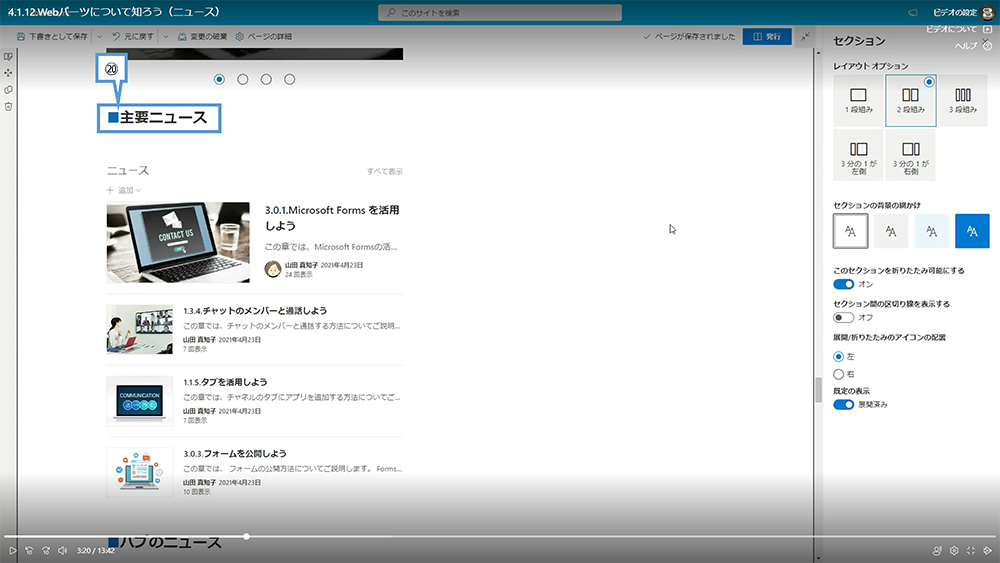Image resolution: width=1000 pixels, height=563 pixels.
Task: Expand dropdown arrow next to 元に戻す
Action: [166, 36]
